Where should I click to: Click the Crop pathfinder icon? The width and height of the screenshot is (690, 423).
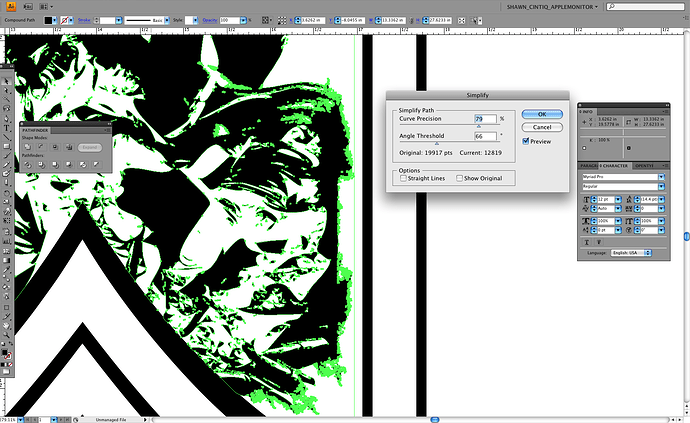click(x=69, y=165)
